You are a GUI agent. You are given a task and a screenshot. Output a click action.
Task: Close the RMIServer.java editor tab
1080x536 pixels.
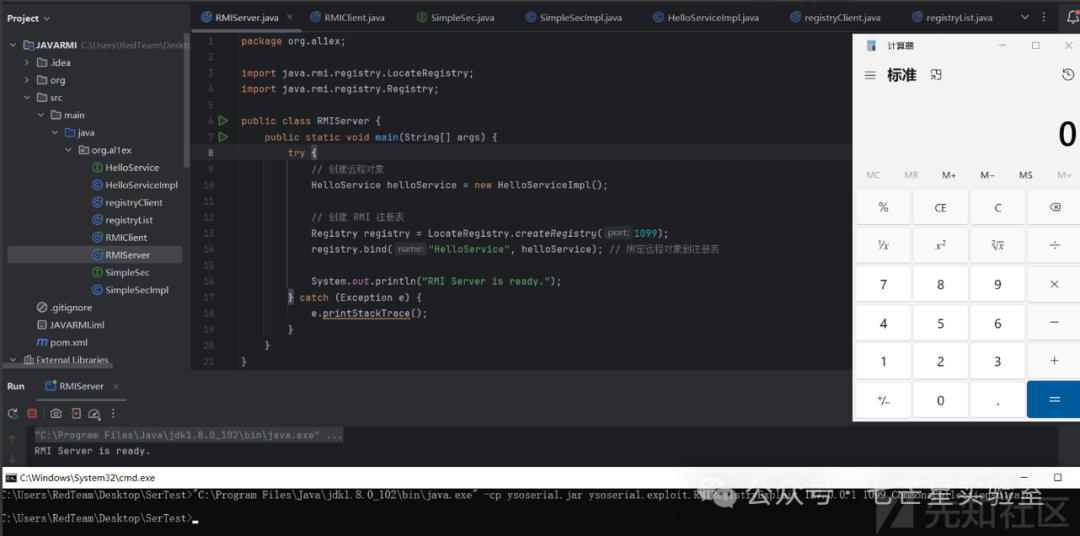click(x=290, y=17)
